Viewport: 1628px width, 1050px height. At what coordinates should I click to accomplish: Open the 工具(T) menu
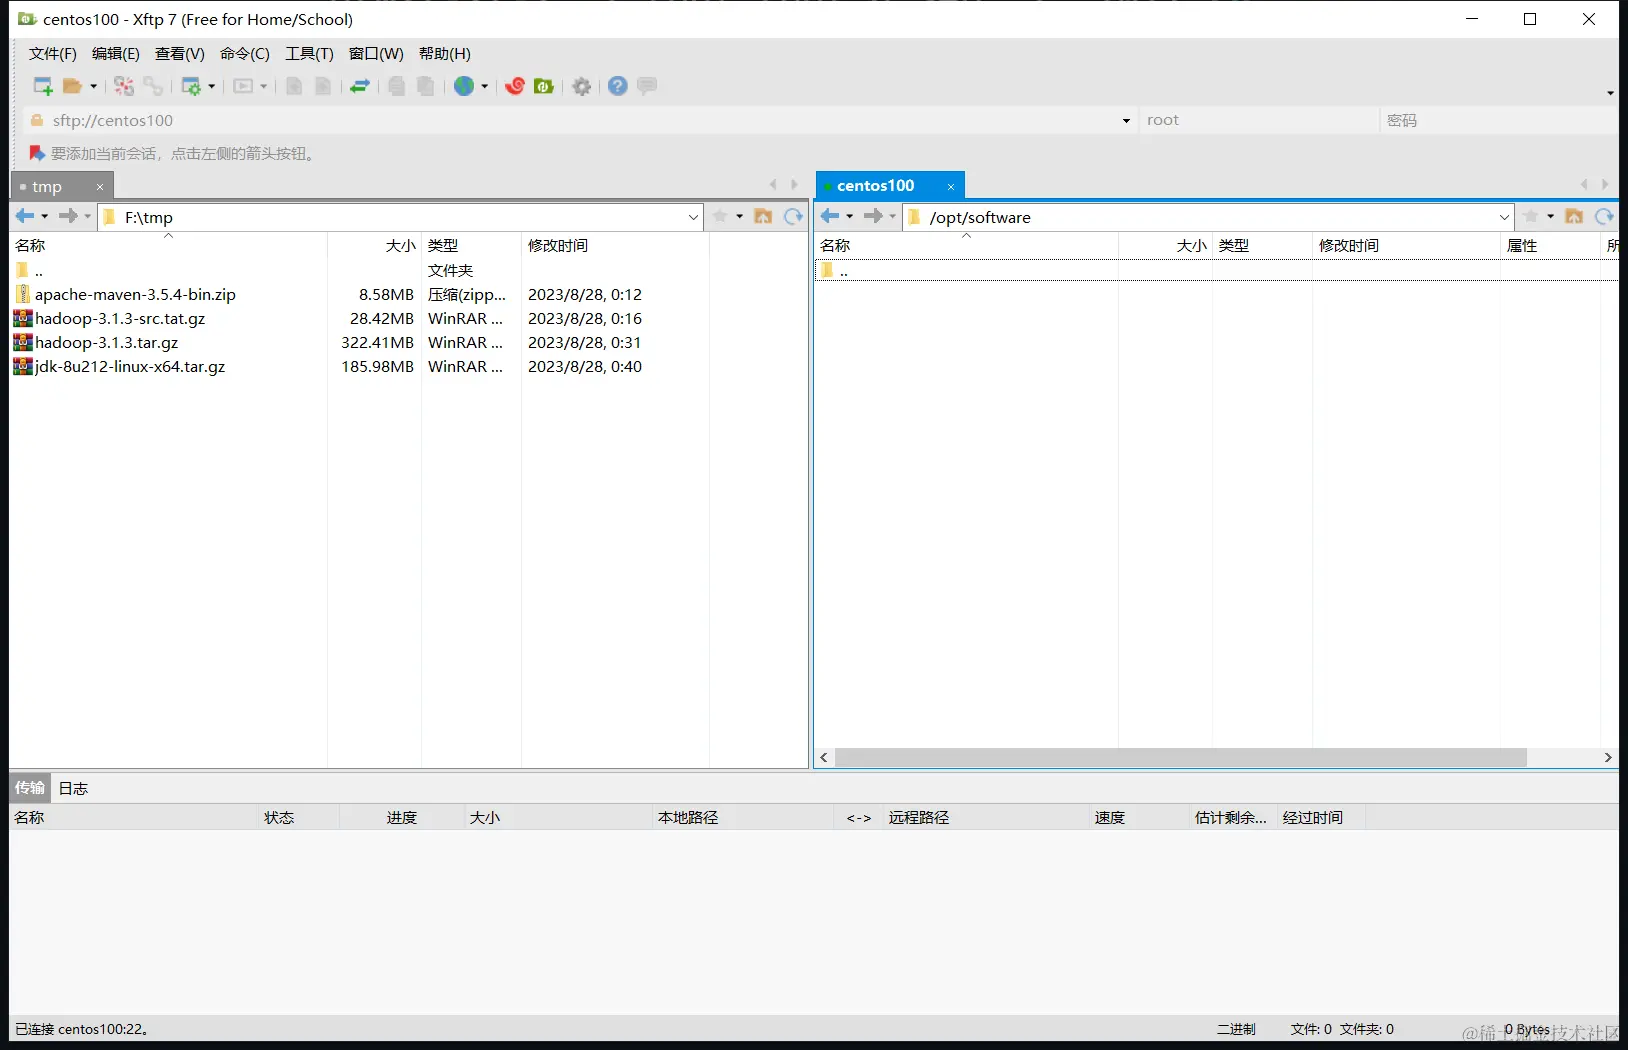pyautogui.click(x=309, y=54)
